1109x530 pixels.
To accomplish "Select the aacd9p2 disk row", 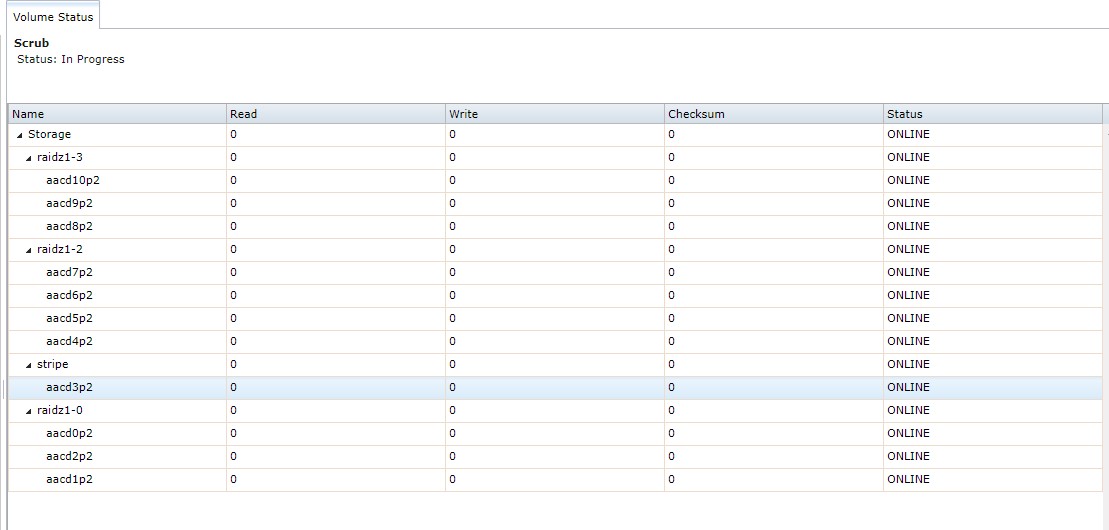I will tap(70, 204).
